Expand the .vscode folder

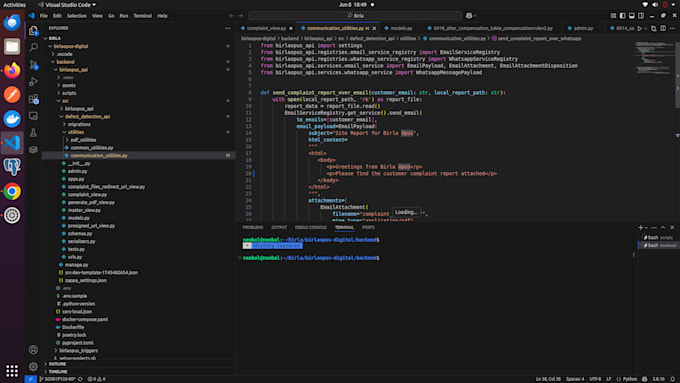coord(53,54)
